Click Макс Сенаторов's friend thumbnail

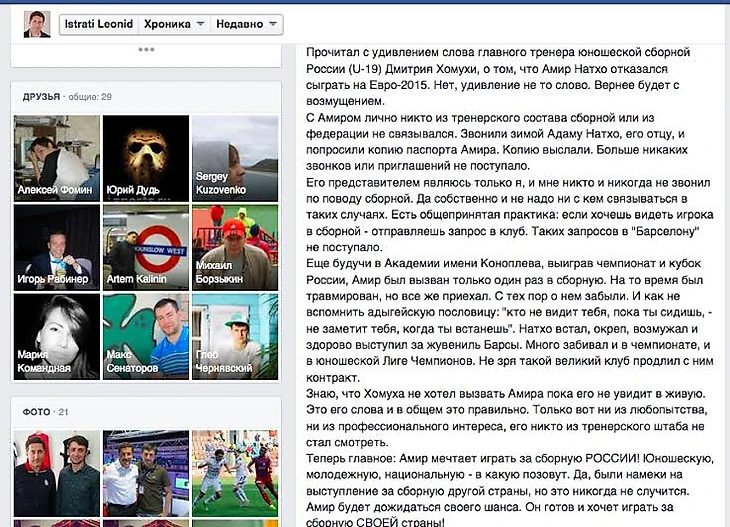tap(146, 336)
